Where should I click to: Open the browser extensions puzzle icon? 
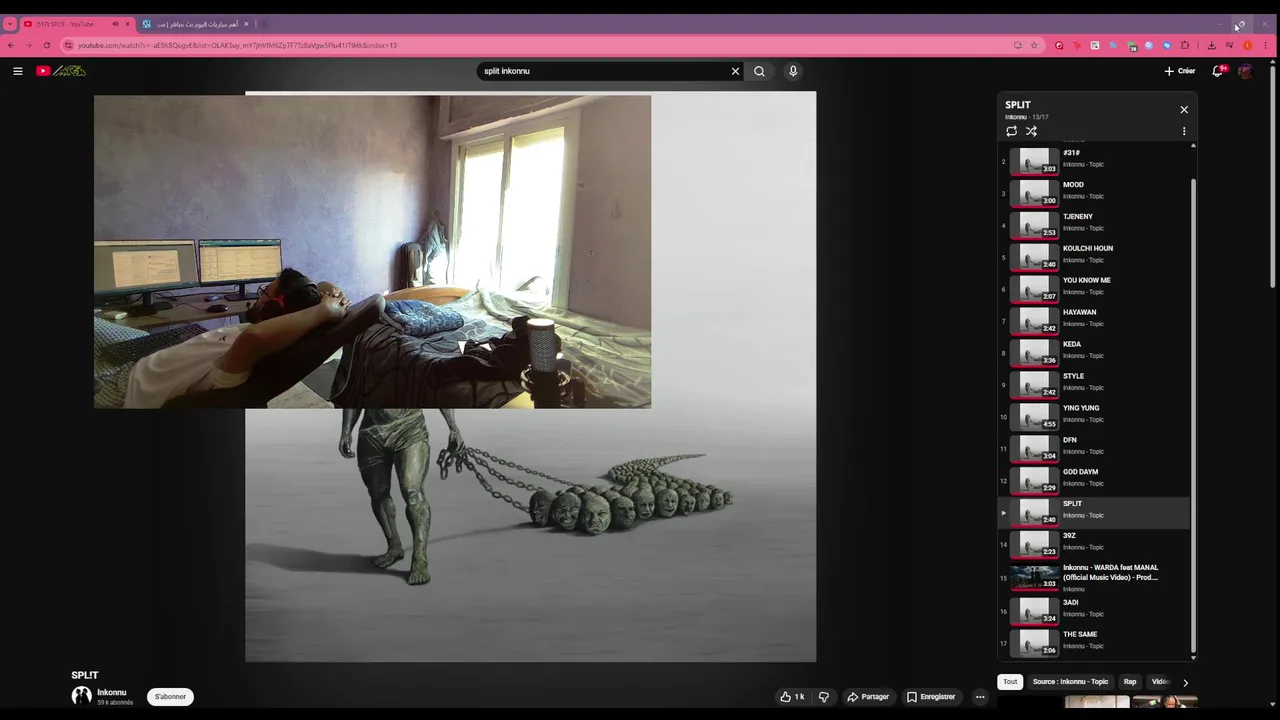tap(1185, 45)
